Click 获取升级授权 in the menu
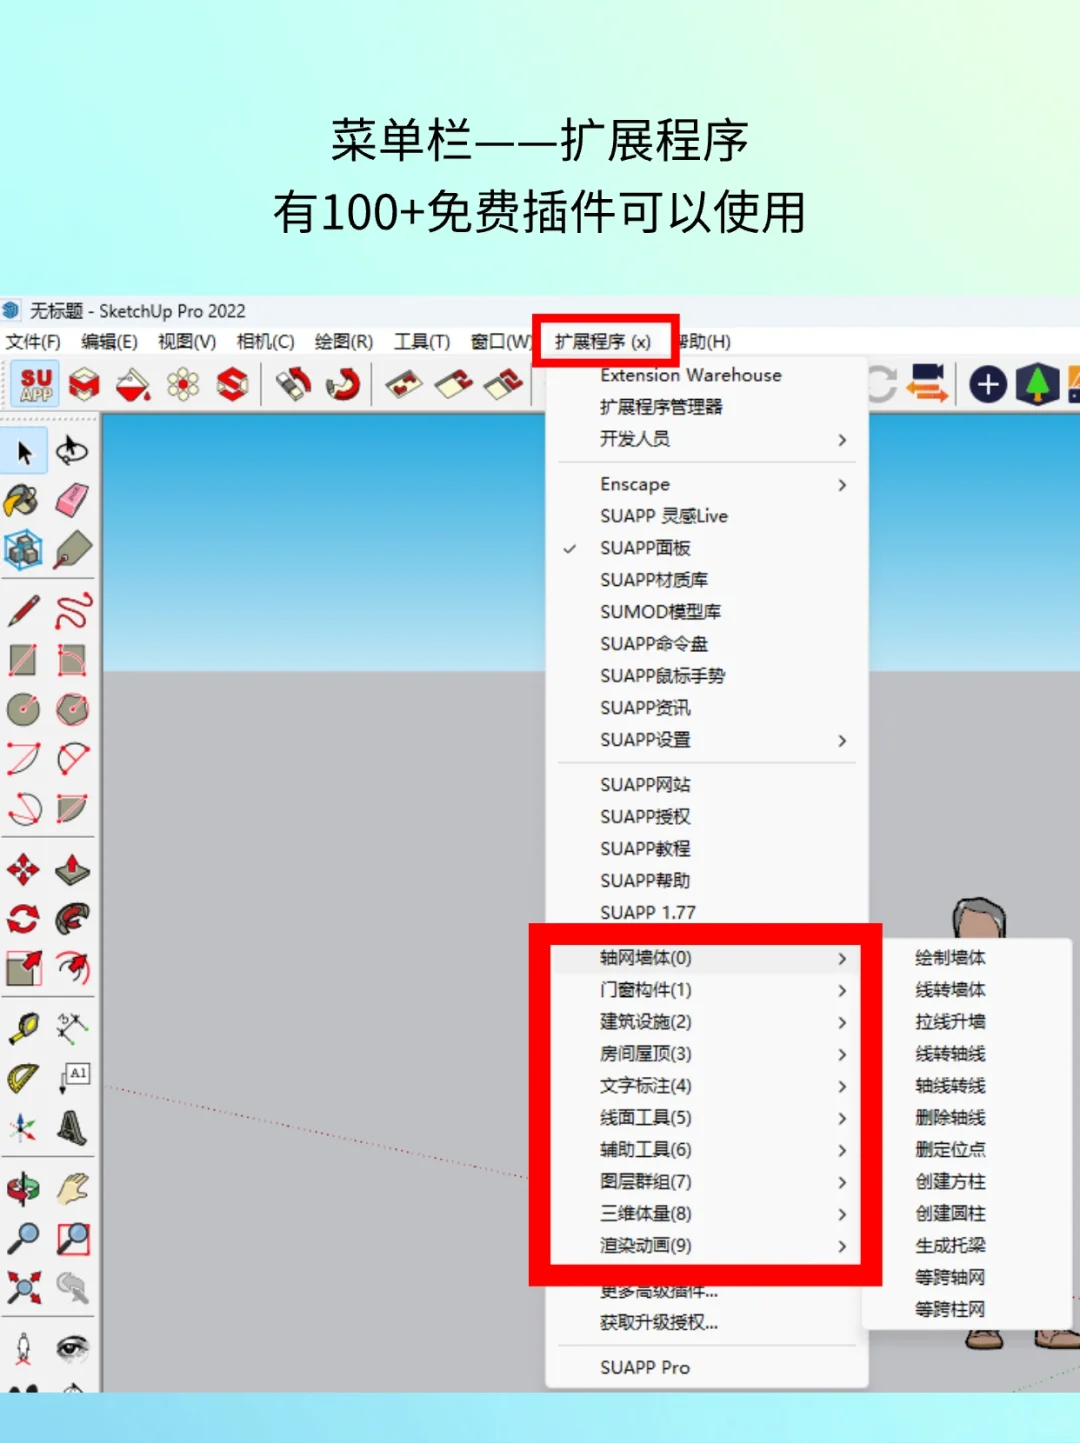Screen dimensions: 1080x1443 (x=657, y=1322)
